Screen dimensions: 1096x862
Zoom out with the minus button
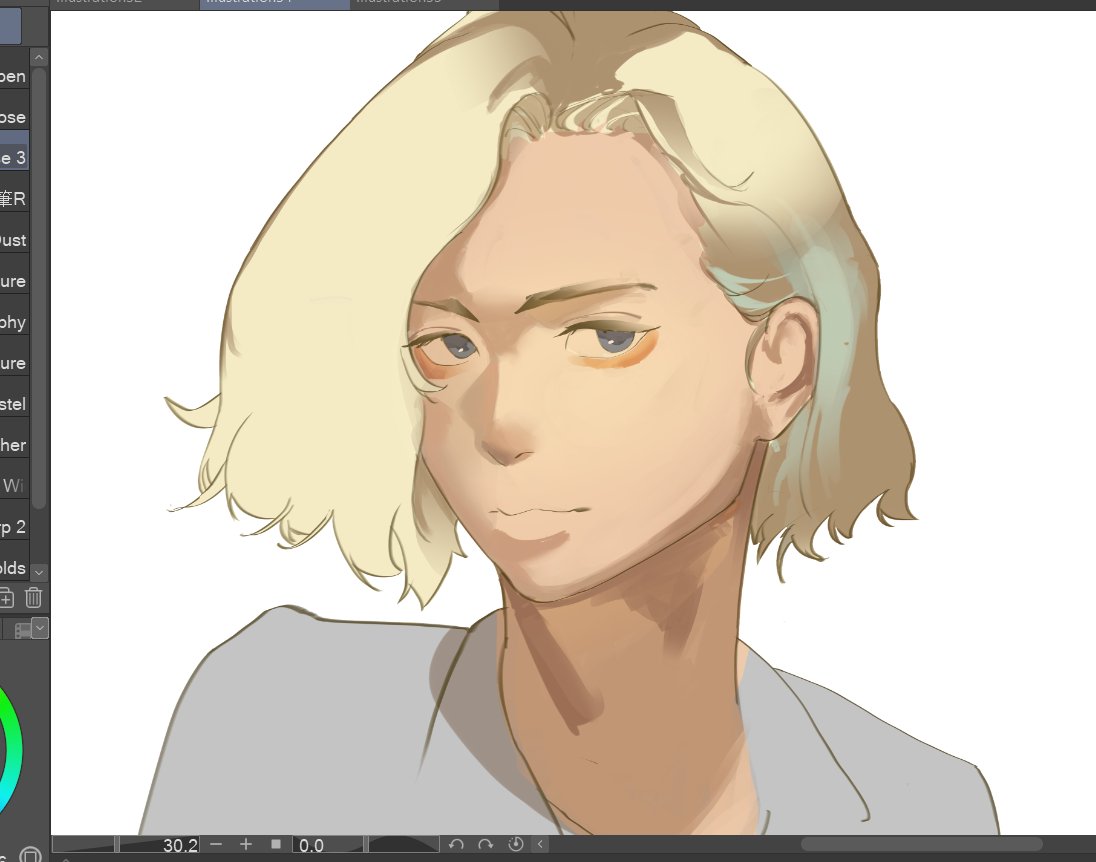coord(216,845)
